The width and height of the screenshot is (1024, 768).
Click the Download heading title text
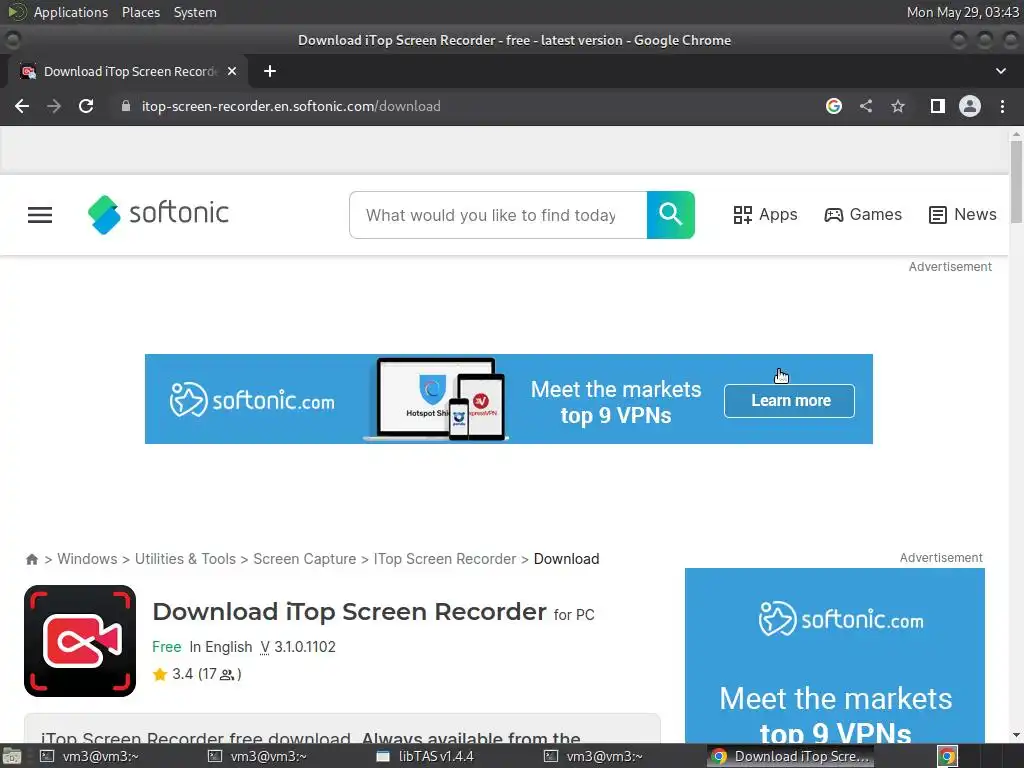[x=349, y=612]
